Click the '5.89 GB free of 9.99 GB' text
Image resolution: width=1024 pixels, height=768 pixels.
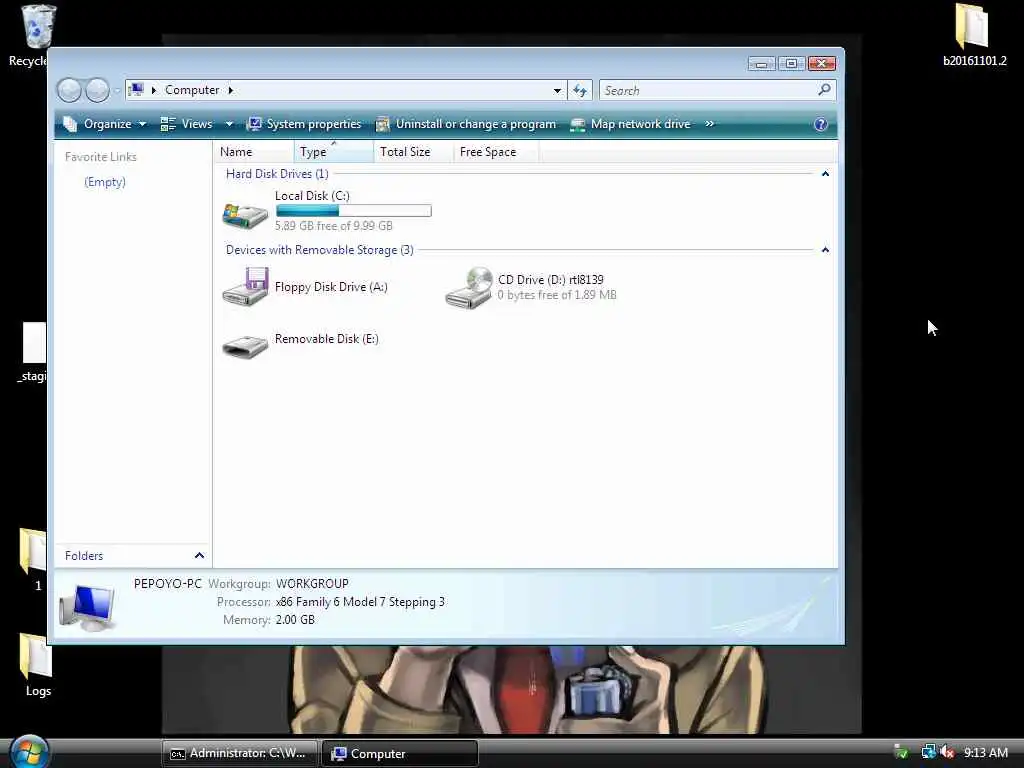(334, 226)
